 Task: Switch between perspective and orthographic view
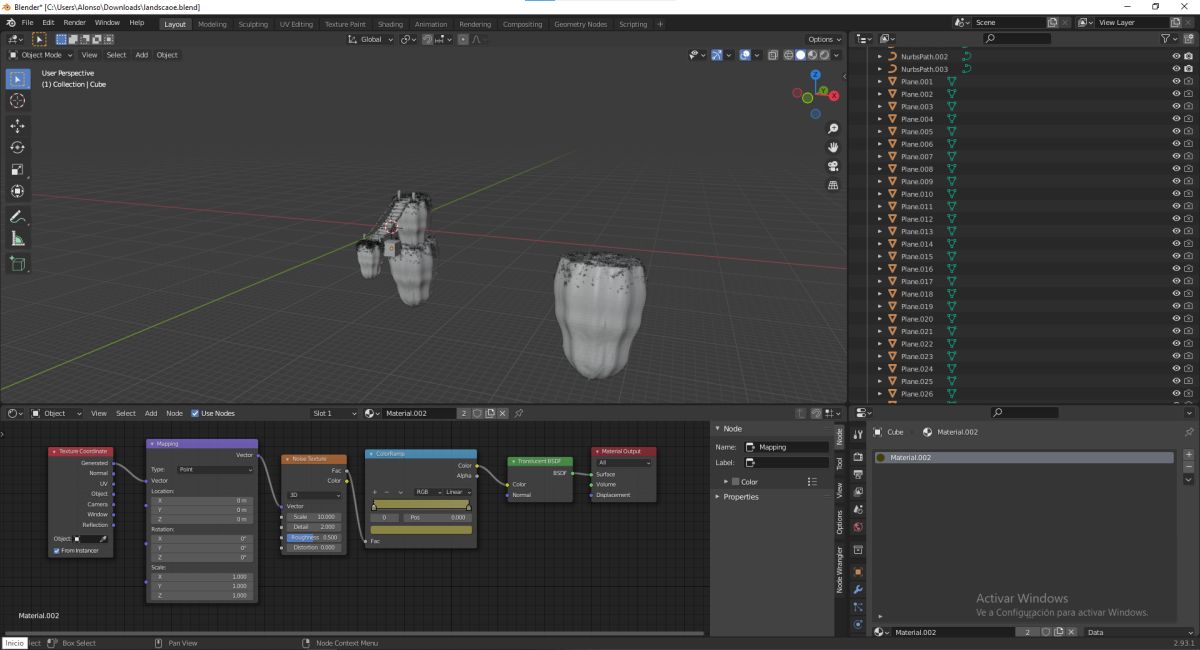click(x=833, y=185)
